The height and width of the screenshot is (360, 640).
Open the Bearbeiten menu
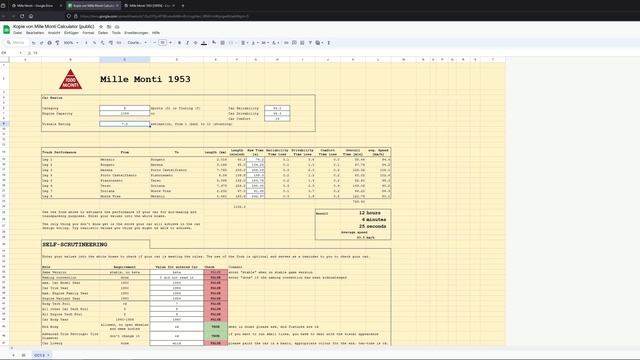point(35,33)
